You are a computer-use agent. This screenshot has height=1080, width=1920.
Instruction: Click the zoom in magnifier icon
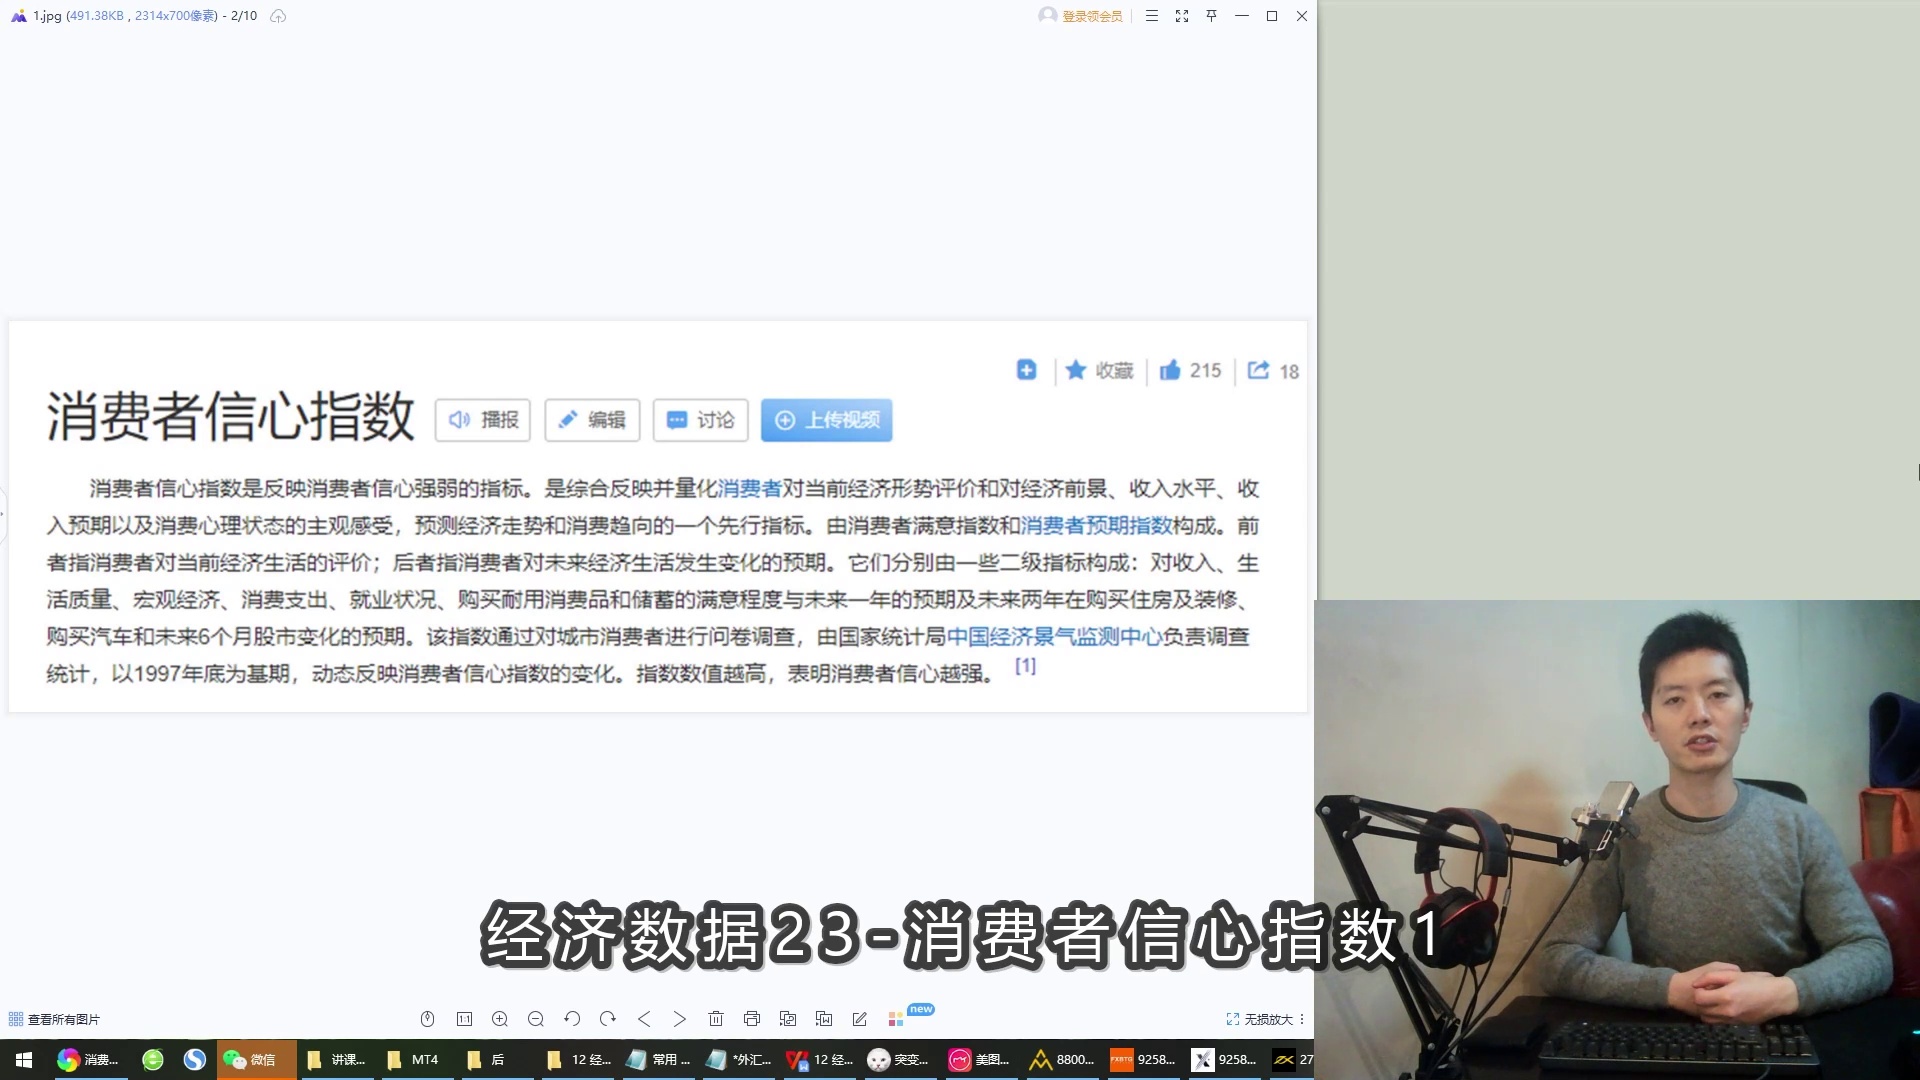500,1019
